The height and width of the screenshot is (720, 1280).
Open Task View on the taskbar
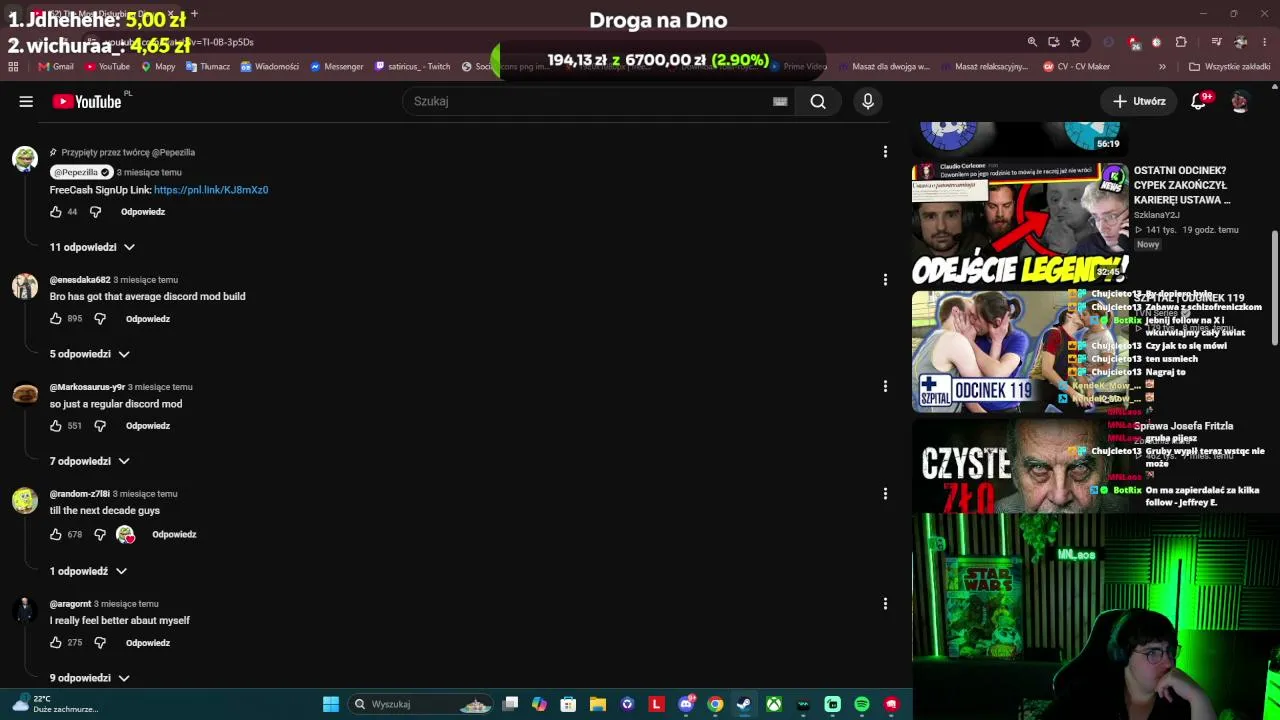(510, 704)
